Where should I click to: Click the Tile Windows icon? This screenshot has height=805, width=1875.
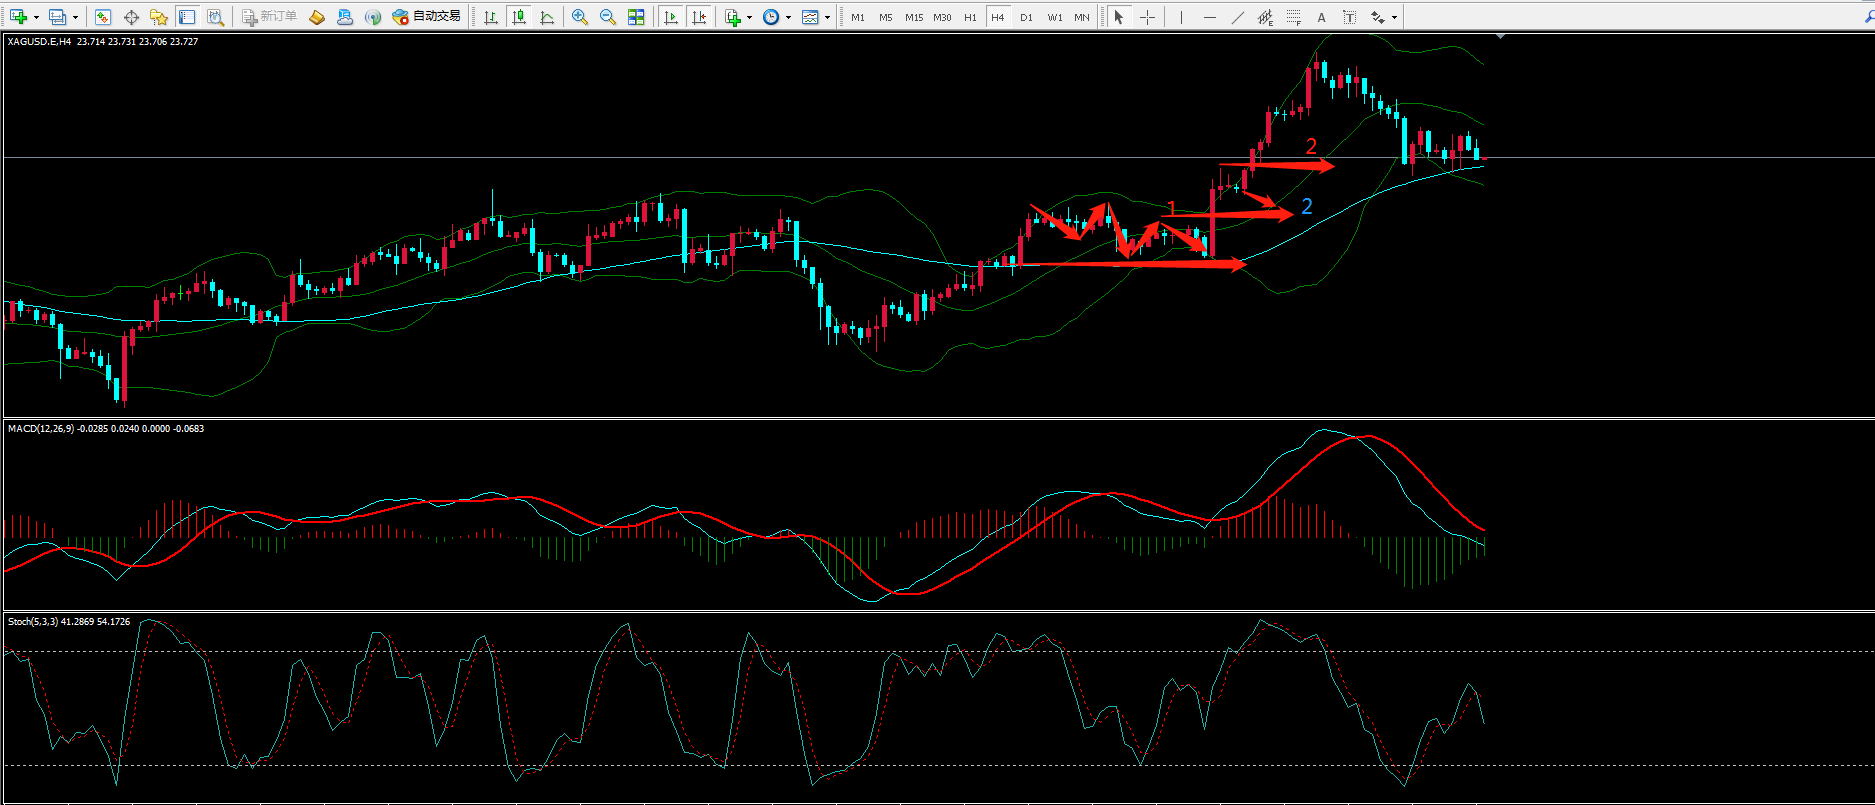click(x=636, y=17)
